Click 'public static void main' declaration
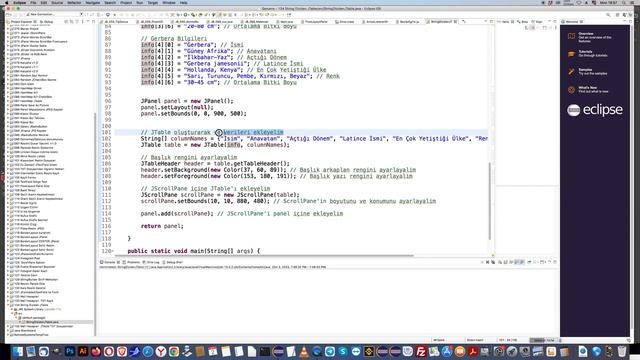 coord(193,251)
